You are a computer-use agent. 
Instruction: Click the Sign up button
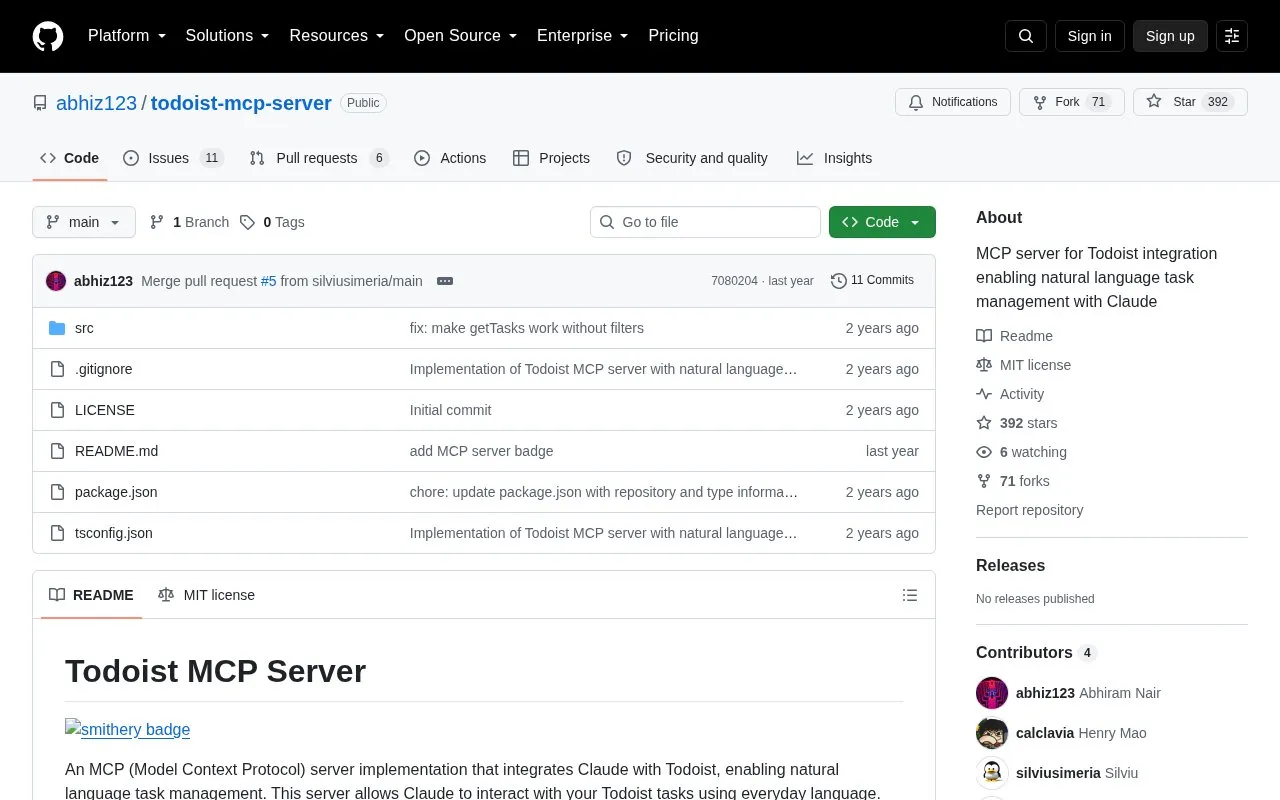pyautogui.click(x=1170, y=36)
